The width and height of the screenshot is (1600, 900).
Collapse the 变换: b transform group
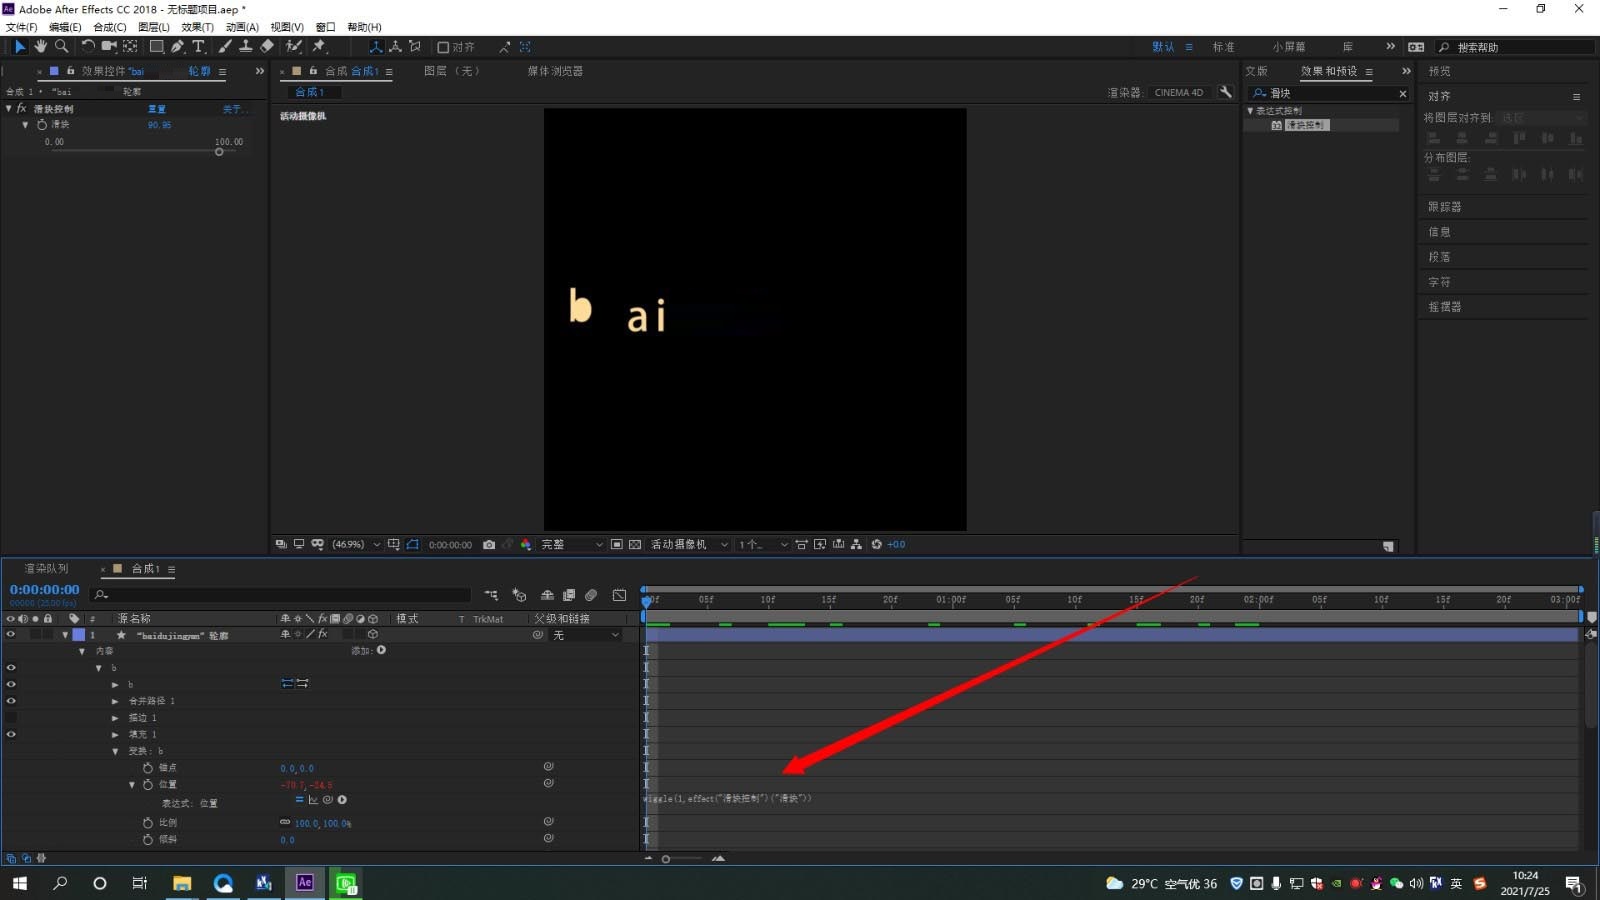115,751
